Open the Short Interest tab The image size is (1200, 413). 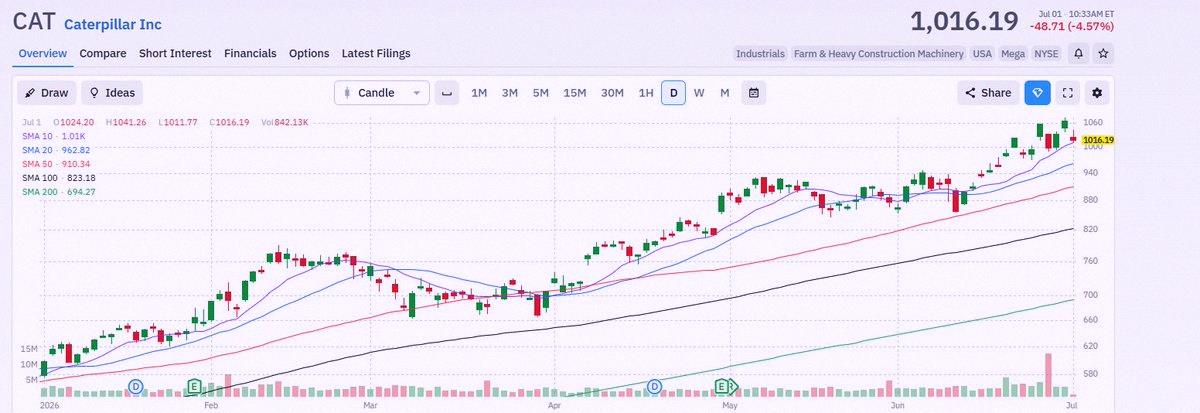pos(175,53)
